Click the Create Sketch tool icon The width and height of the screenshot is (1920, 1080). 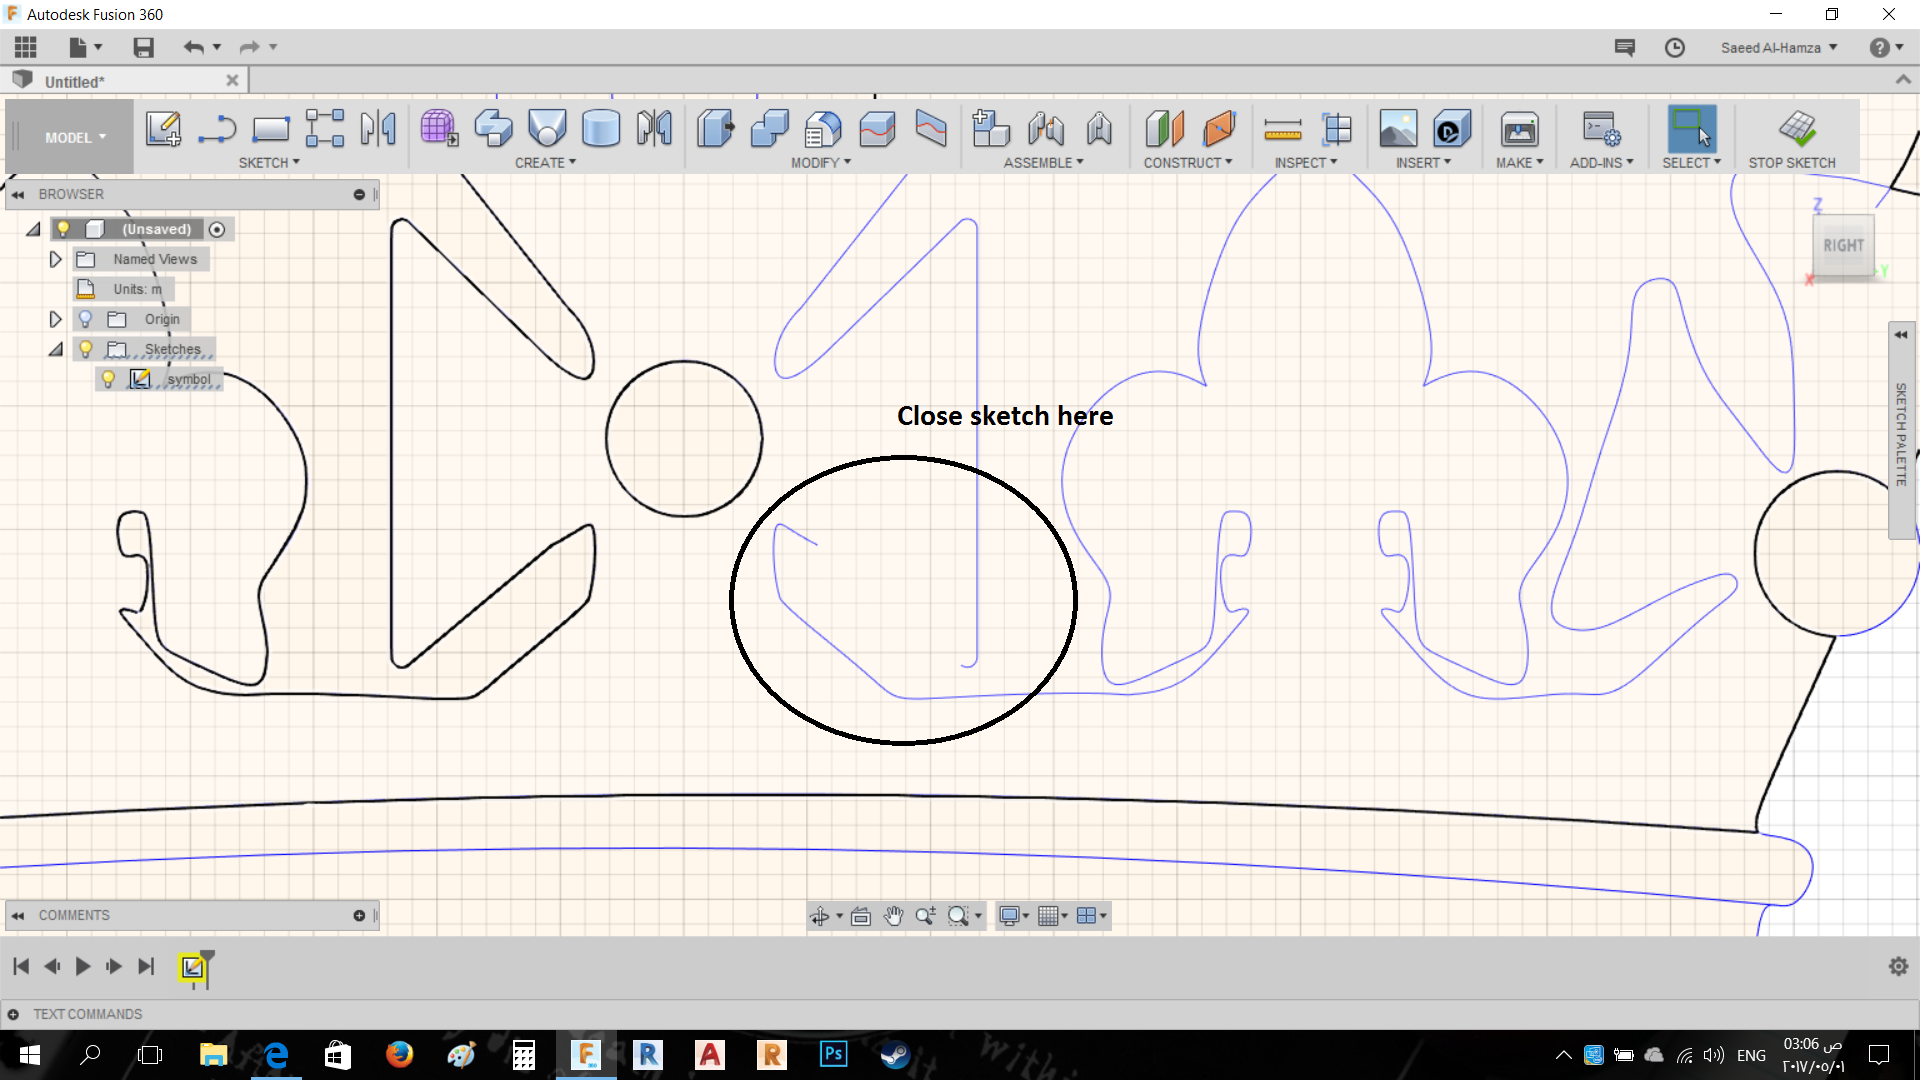pyautogui.click(x=163, y=129)
